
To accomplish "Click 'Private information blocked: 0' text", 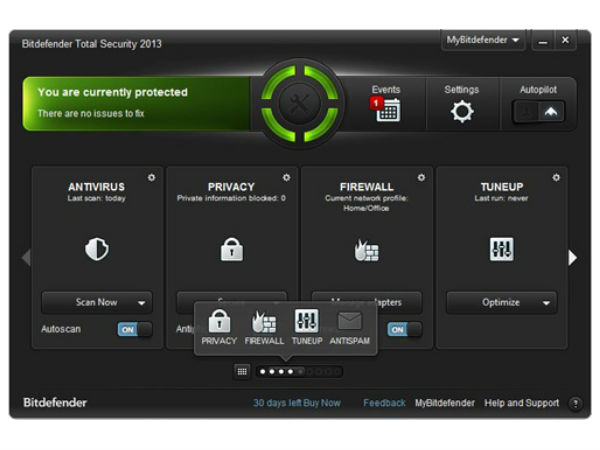I will click(231, 198).
